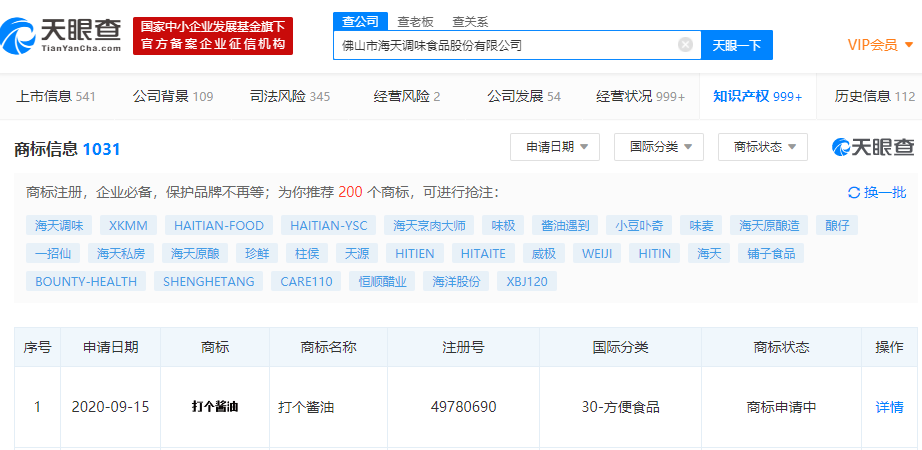This screenshot has width=922, height=450.
Task: Select the 恒顺醋业 trademark tag
Action: click(382, 281)
